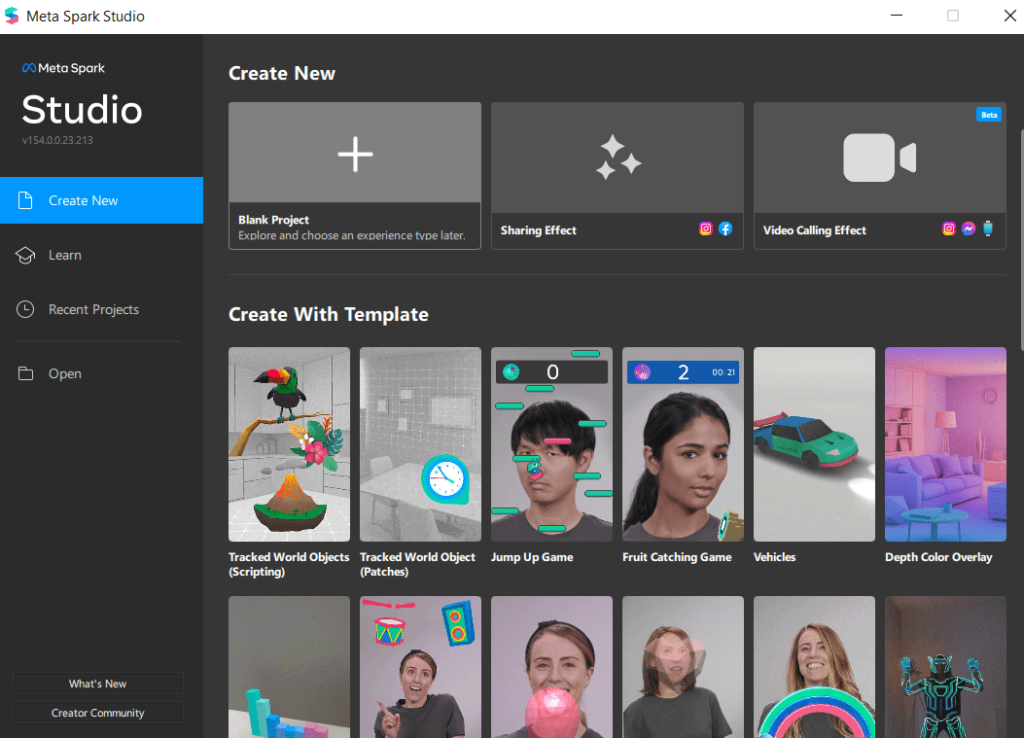Click the camera icon on Video Calling Effect

tap(878, 157)
